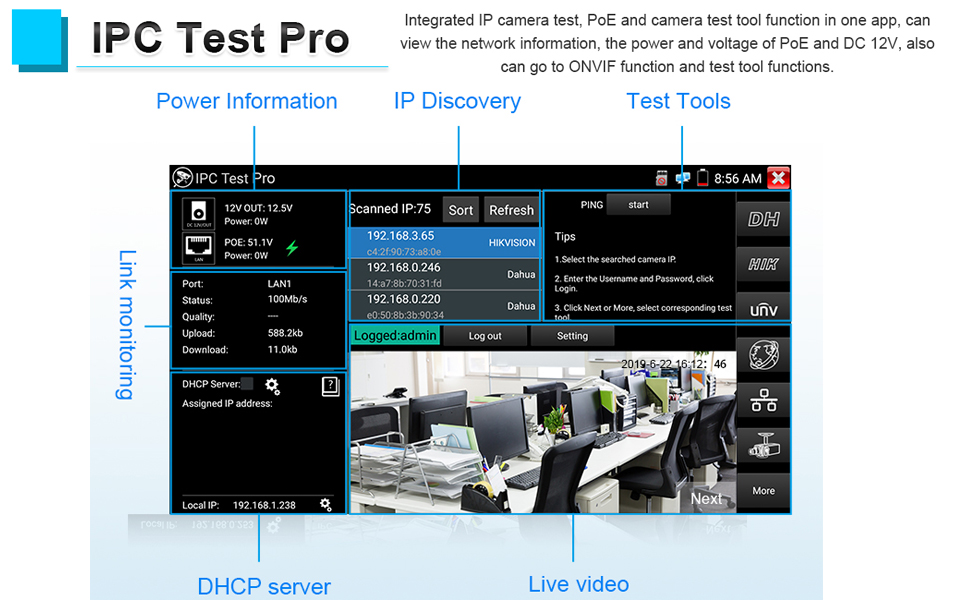
Task: Toggle the DHCP Server checkbox
Action: (247, 384)
